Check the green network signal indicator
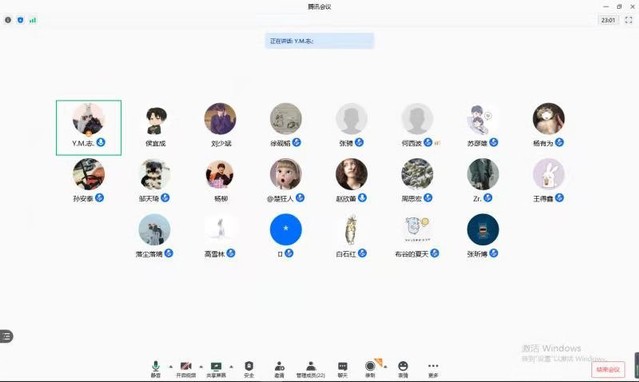 33,20
